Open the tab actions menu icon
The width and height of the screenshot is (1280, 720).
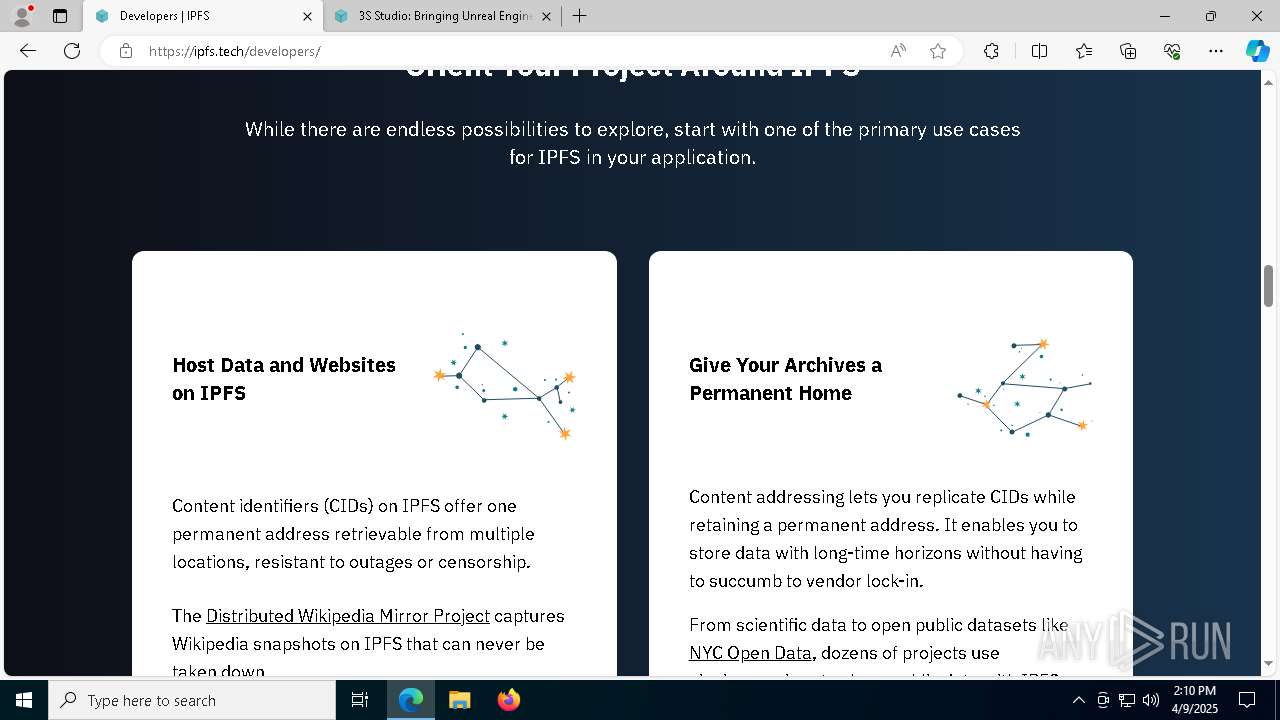pyautogui.click(x=60, y=16)
